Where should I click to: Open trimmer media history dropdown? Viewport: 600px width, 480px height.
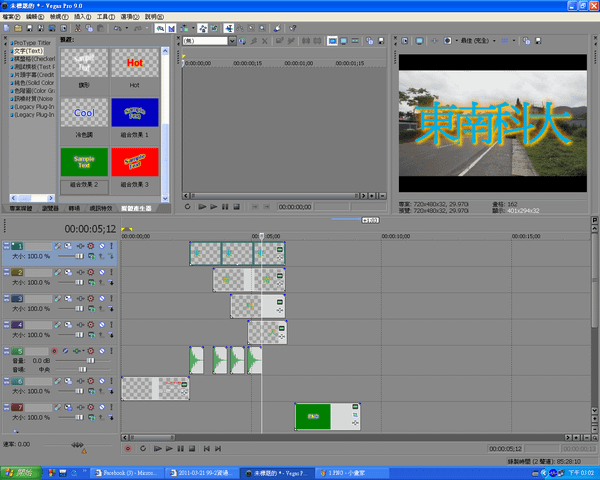click(x=232, y=41)
